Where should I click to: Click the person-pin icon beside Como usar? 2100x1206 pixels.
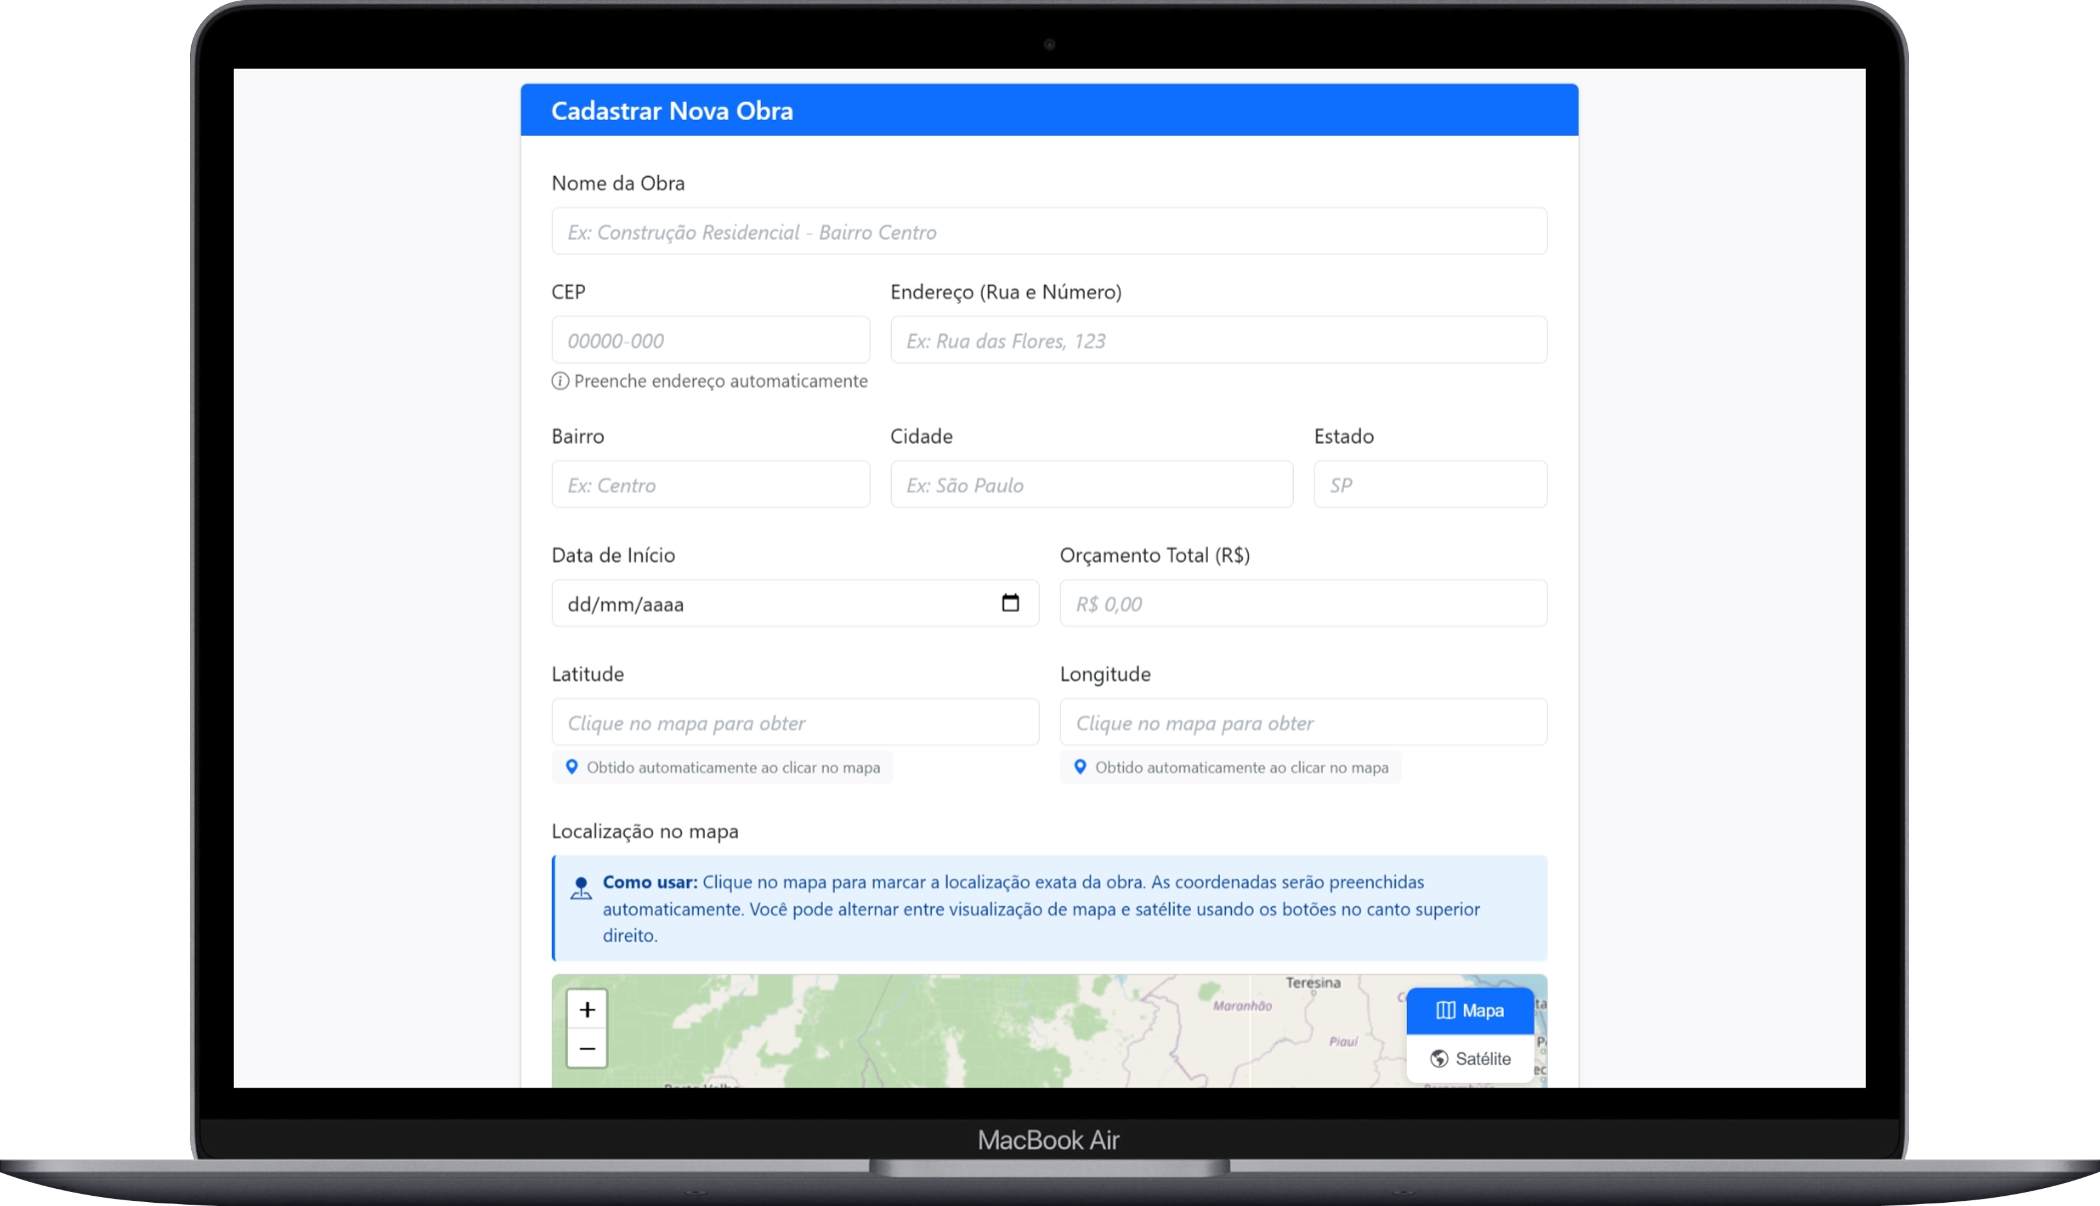pyautogui.click(x=580, y=888)
